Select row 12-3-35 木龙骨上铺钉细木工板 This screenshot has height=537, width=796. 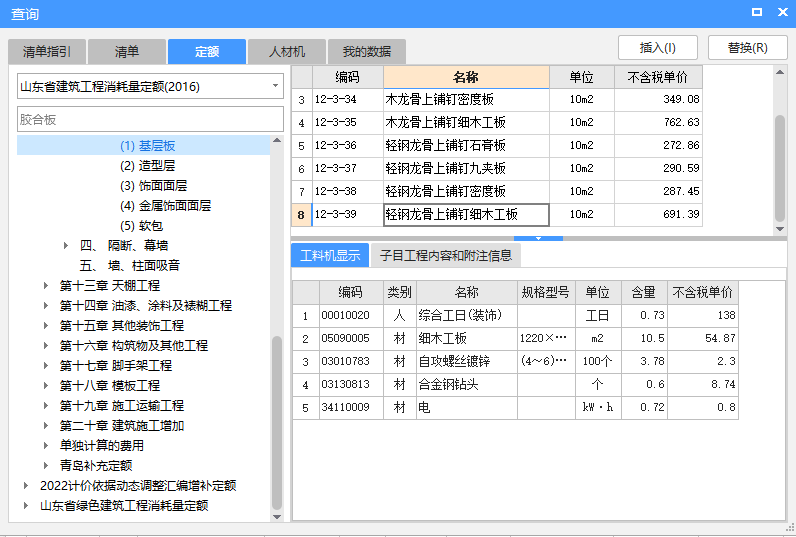(x=498, y=122)
